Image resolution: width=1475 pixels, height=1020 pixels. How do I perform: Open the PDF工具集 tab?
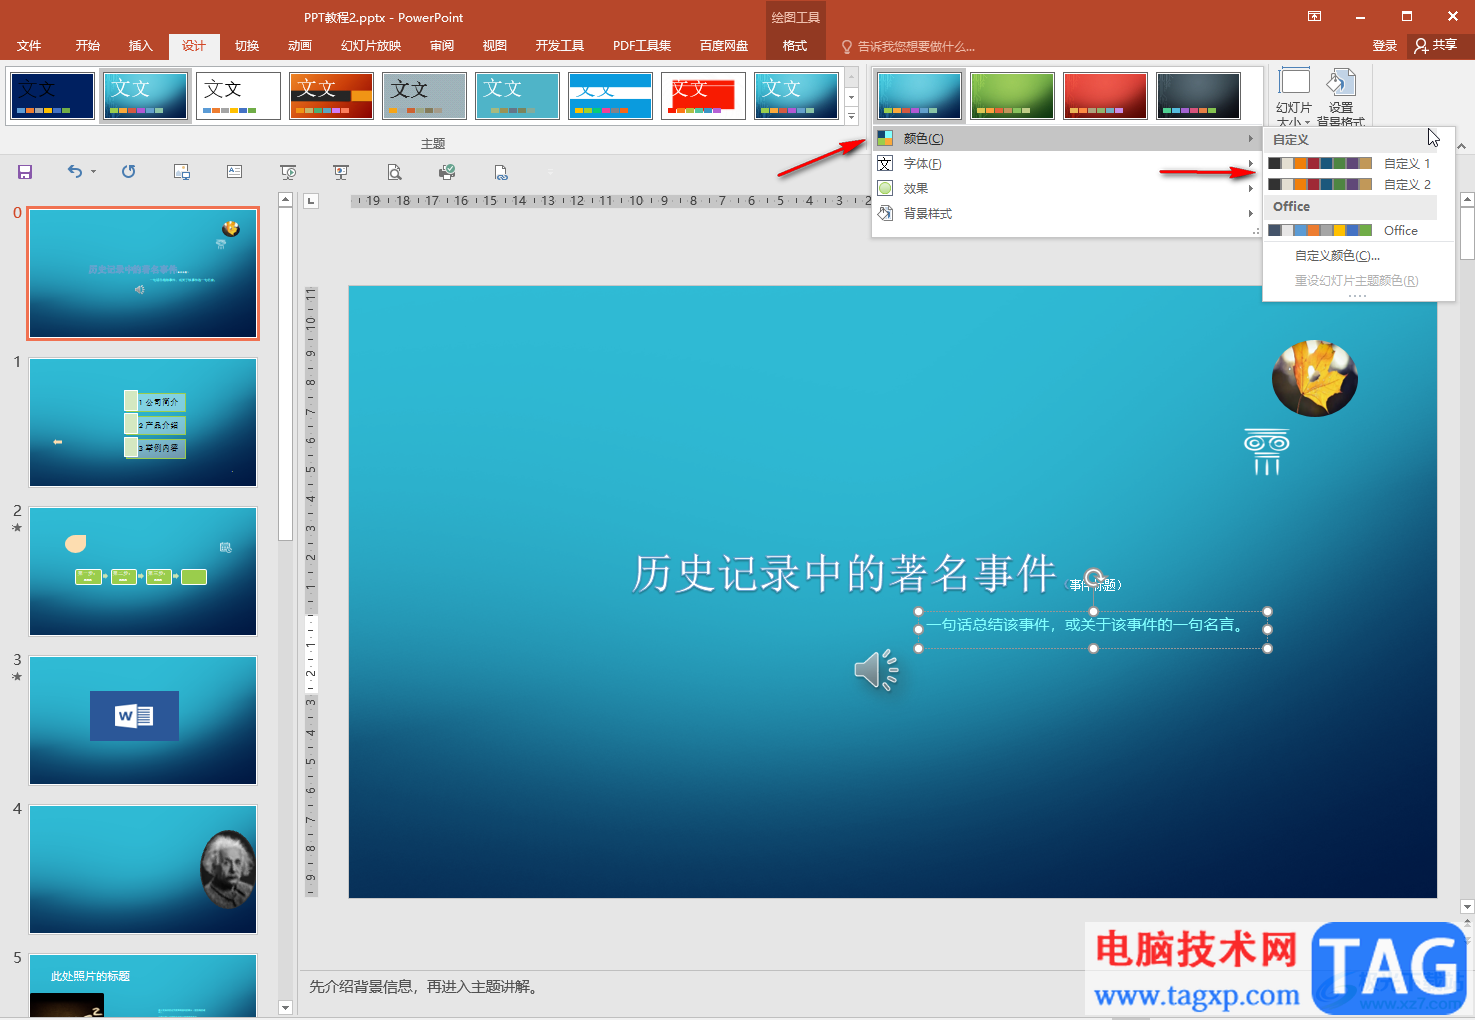(x=642, y=45)
